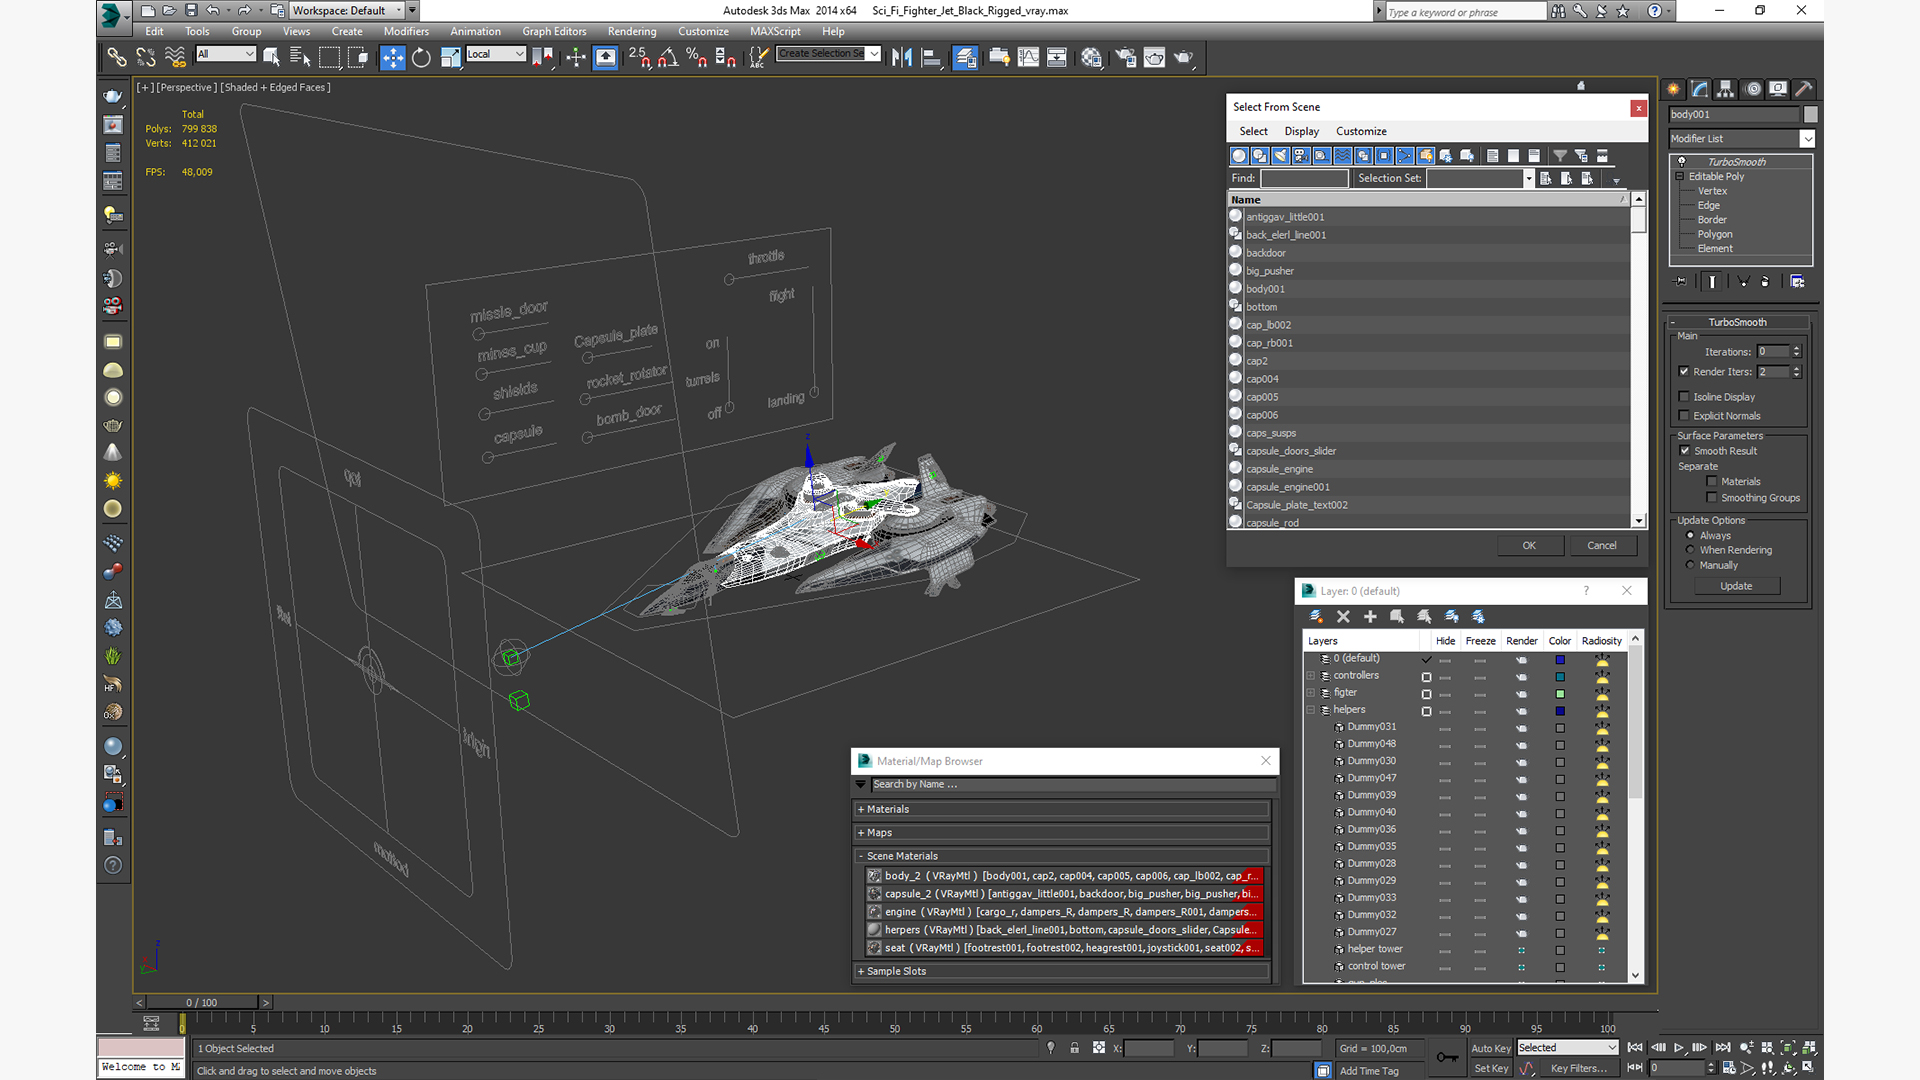Toggle Smooth Result checkbox
Screen dimensions: 1920x1080
point(1685,451)
